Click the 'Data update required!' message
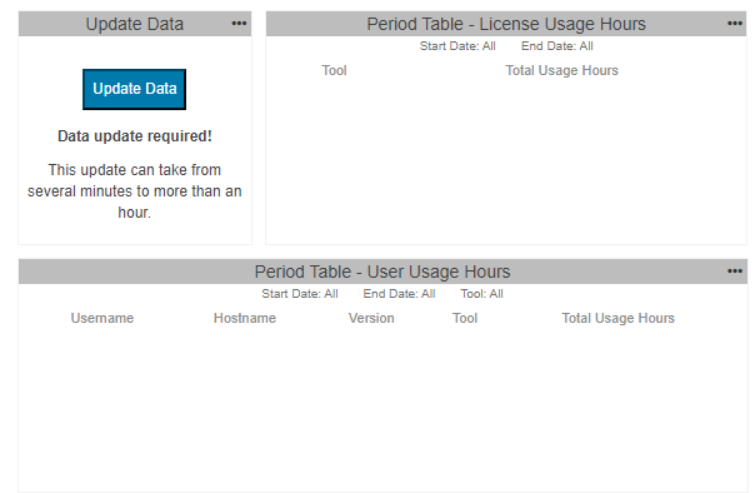Viewport: 755px width, 493px height. click(x=135, y=136)
